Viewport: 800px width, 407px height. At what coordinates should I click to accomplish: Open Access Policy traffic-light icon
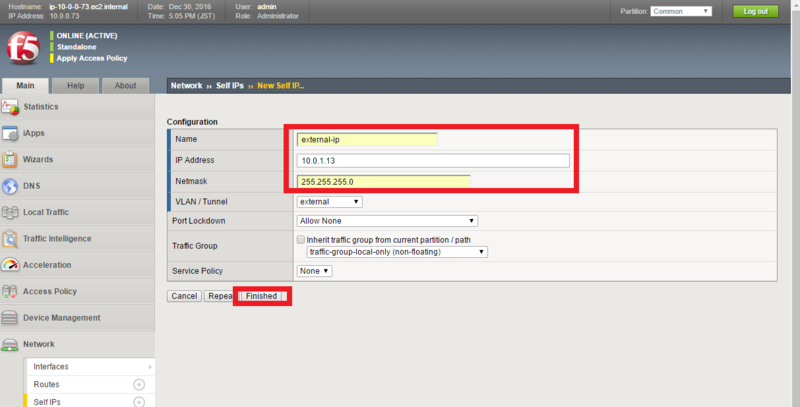click(x=10, y=291)
